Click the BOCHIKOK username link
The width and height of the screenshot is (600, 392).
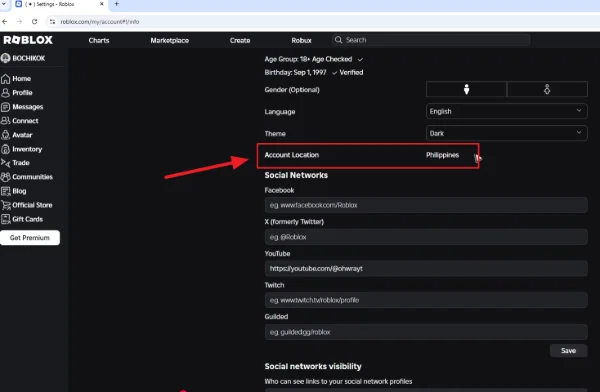point(29,58)
